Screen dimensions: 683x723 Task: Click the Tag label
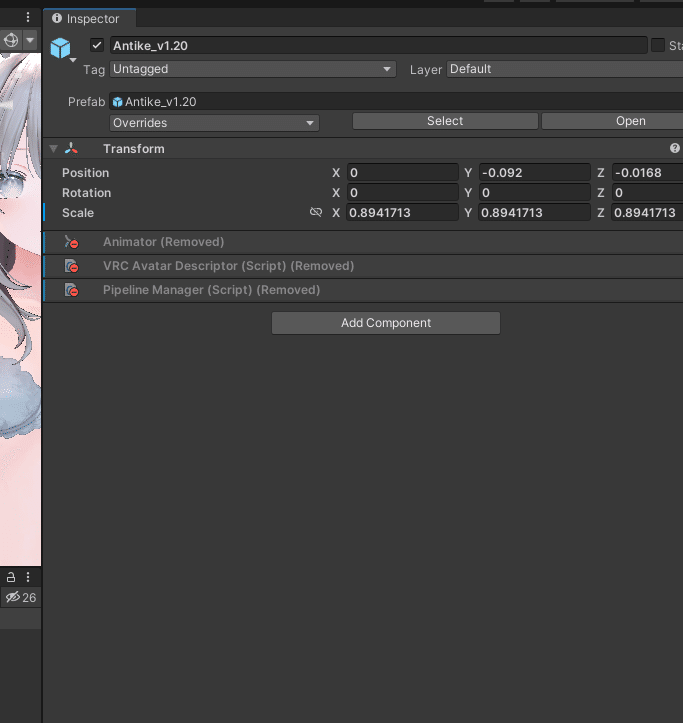[94, 70]
